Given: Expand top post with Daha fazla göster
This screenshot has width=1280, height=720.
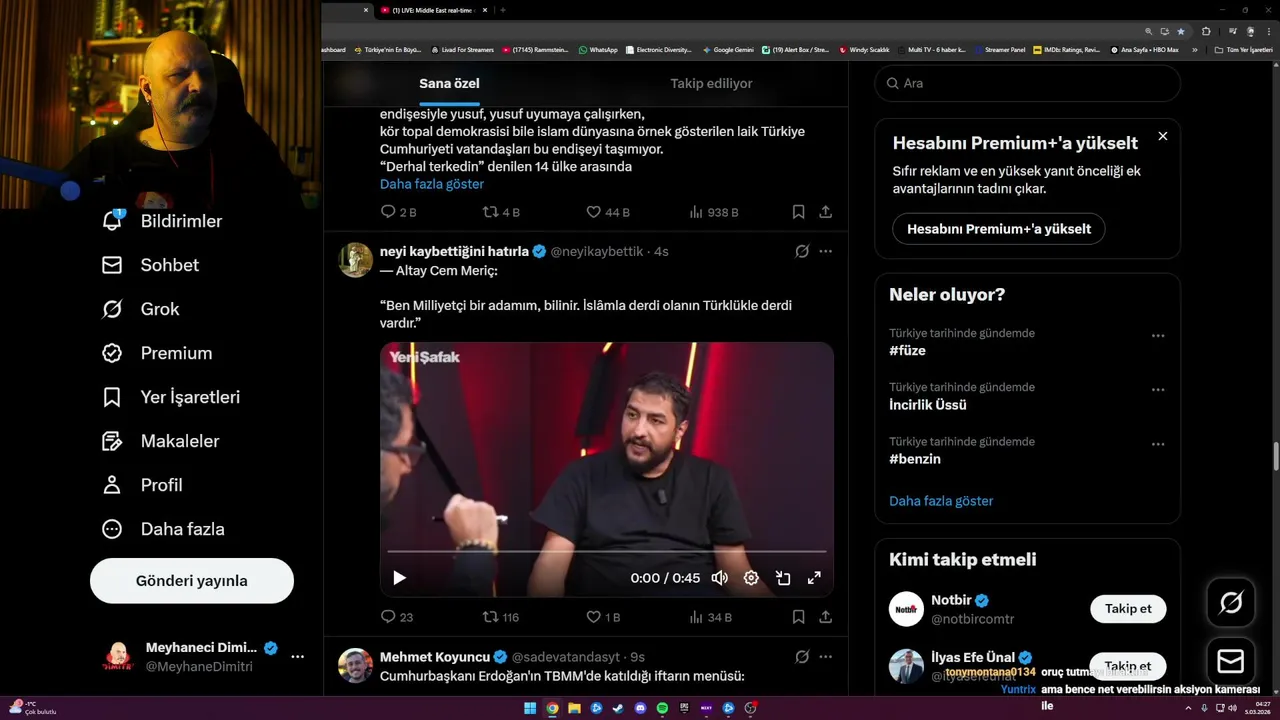Looking at the screenshot, I should 432,184.
